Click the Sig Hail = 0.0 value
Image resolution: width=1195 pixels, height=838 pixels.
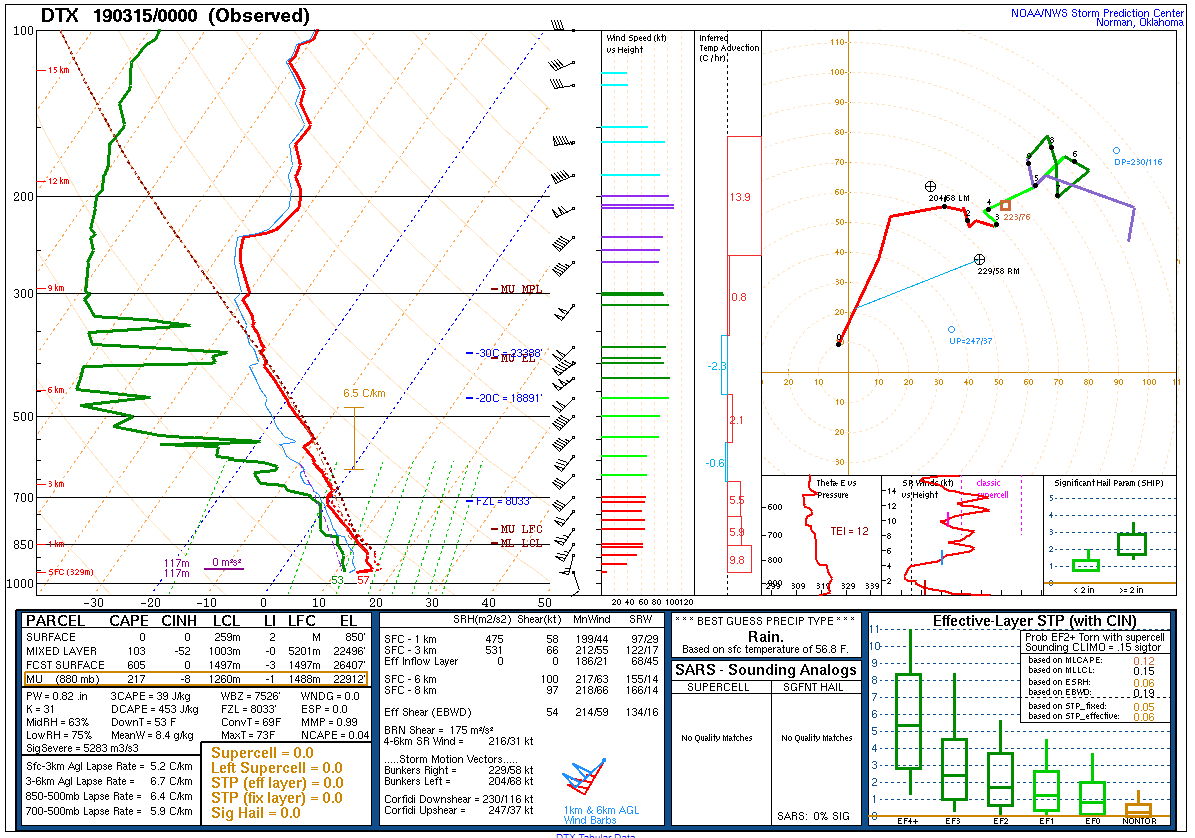(256, 813)
